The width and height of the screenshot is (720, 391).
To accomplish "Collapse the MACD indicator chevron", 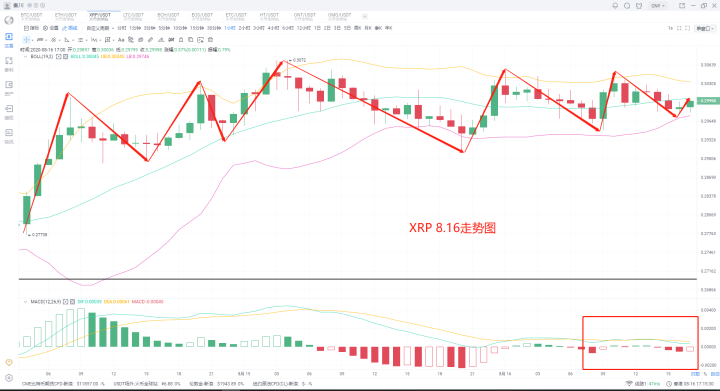I will coord(25,302).
